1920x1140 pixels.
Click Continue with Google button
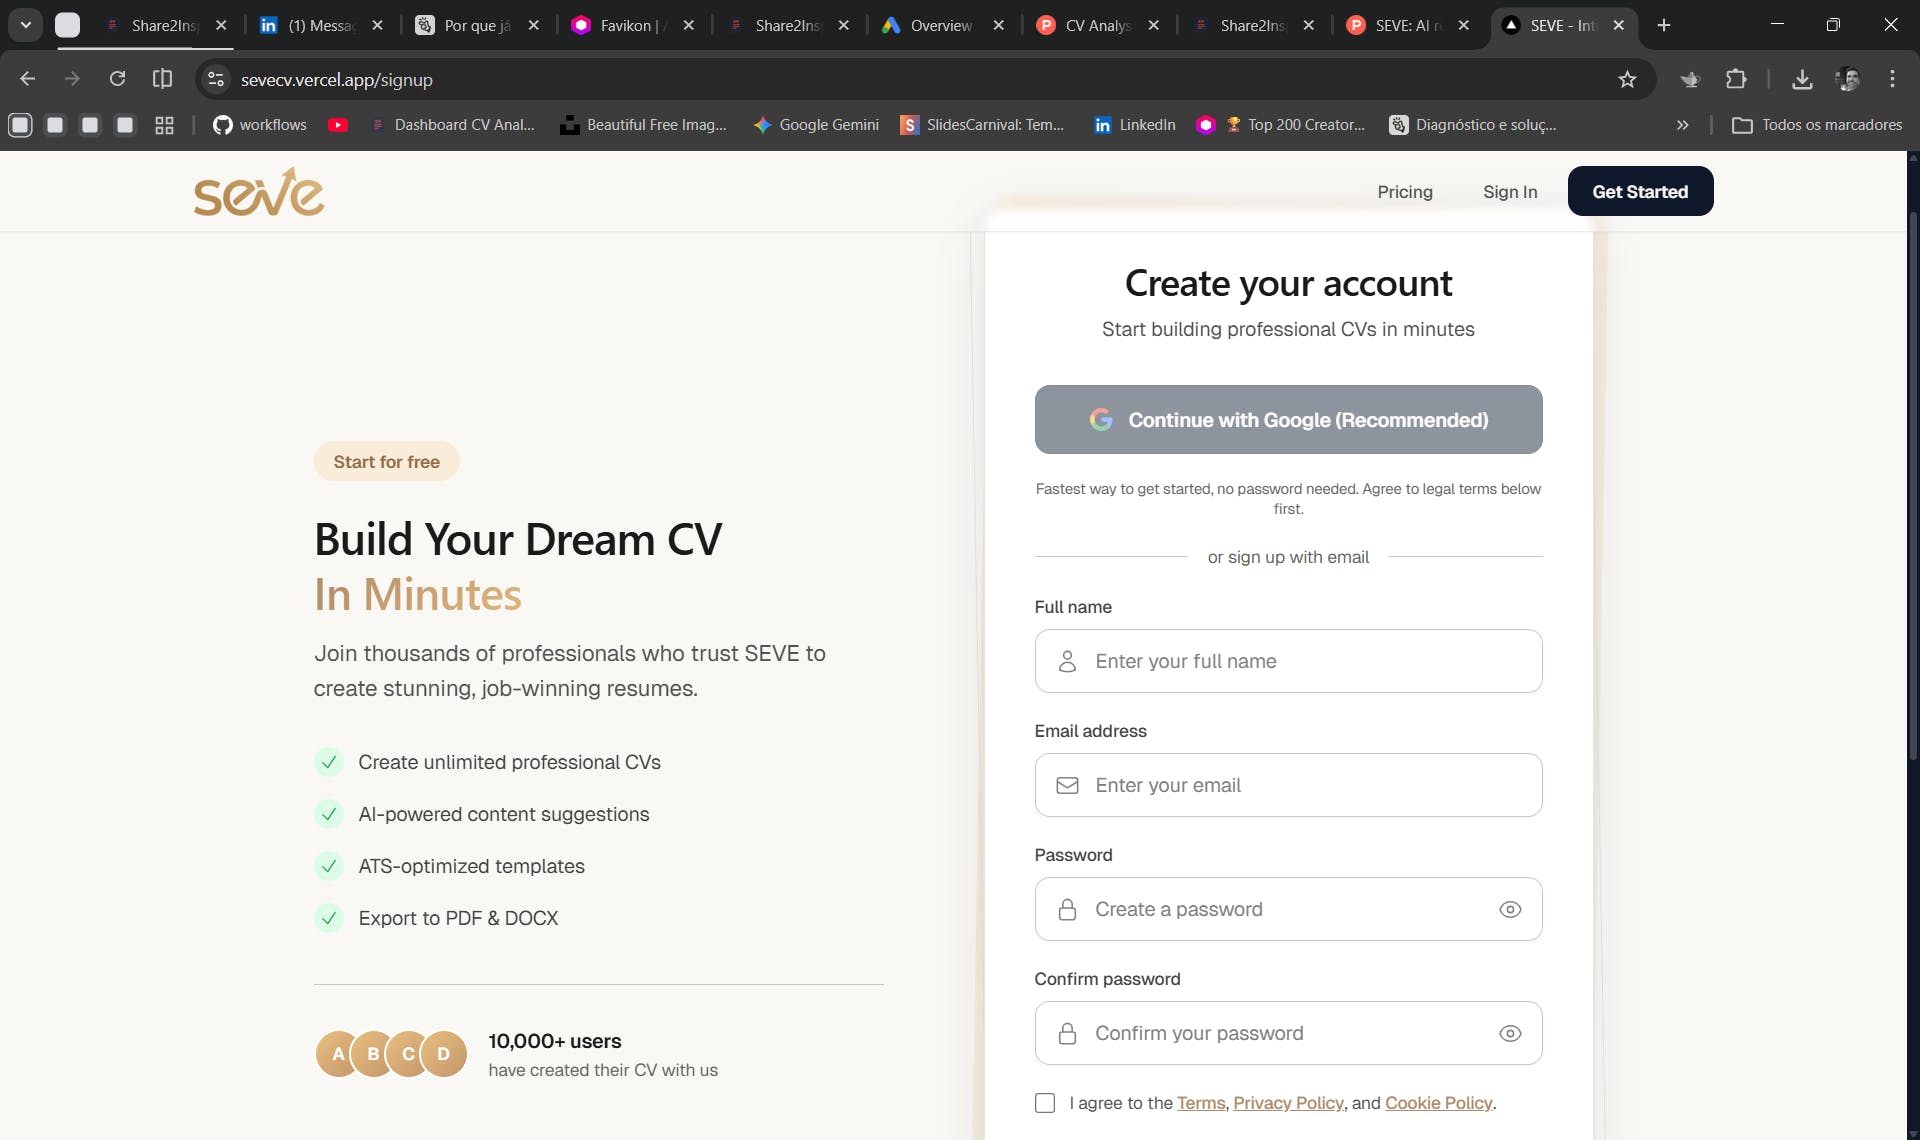(x=1288, y=420)
